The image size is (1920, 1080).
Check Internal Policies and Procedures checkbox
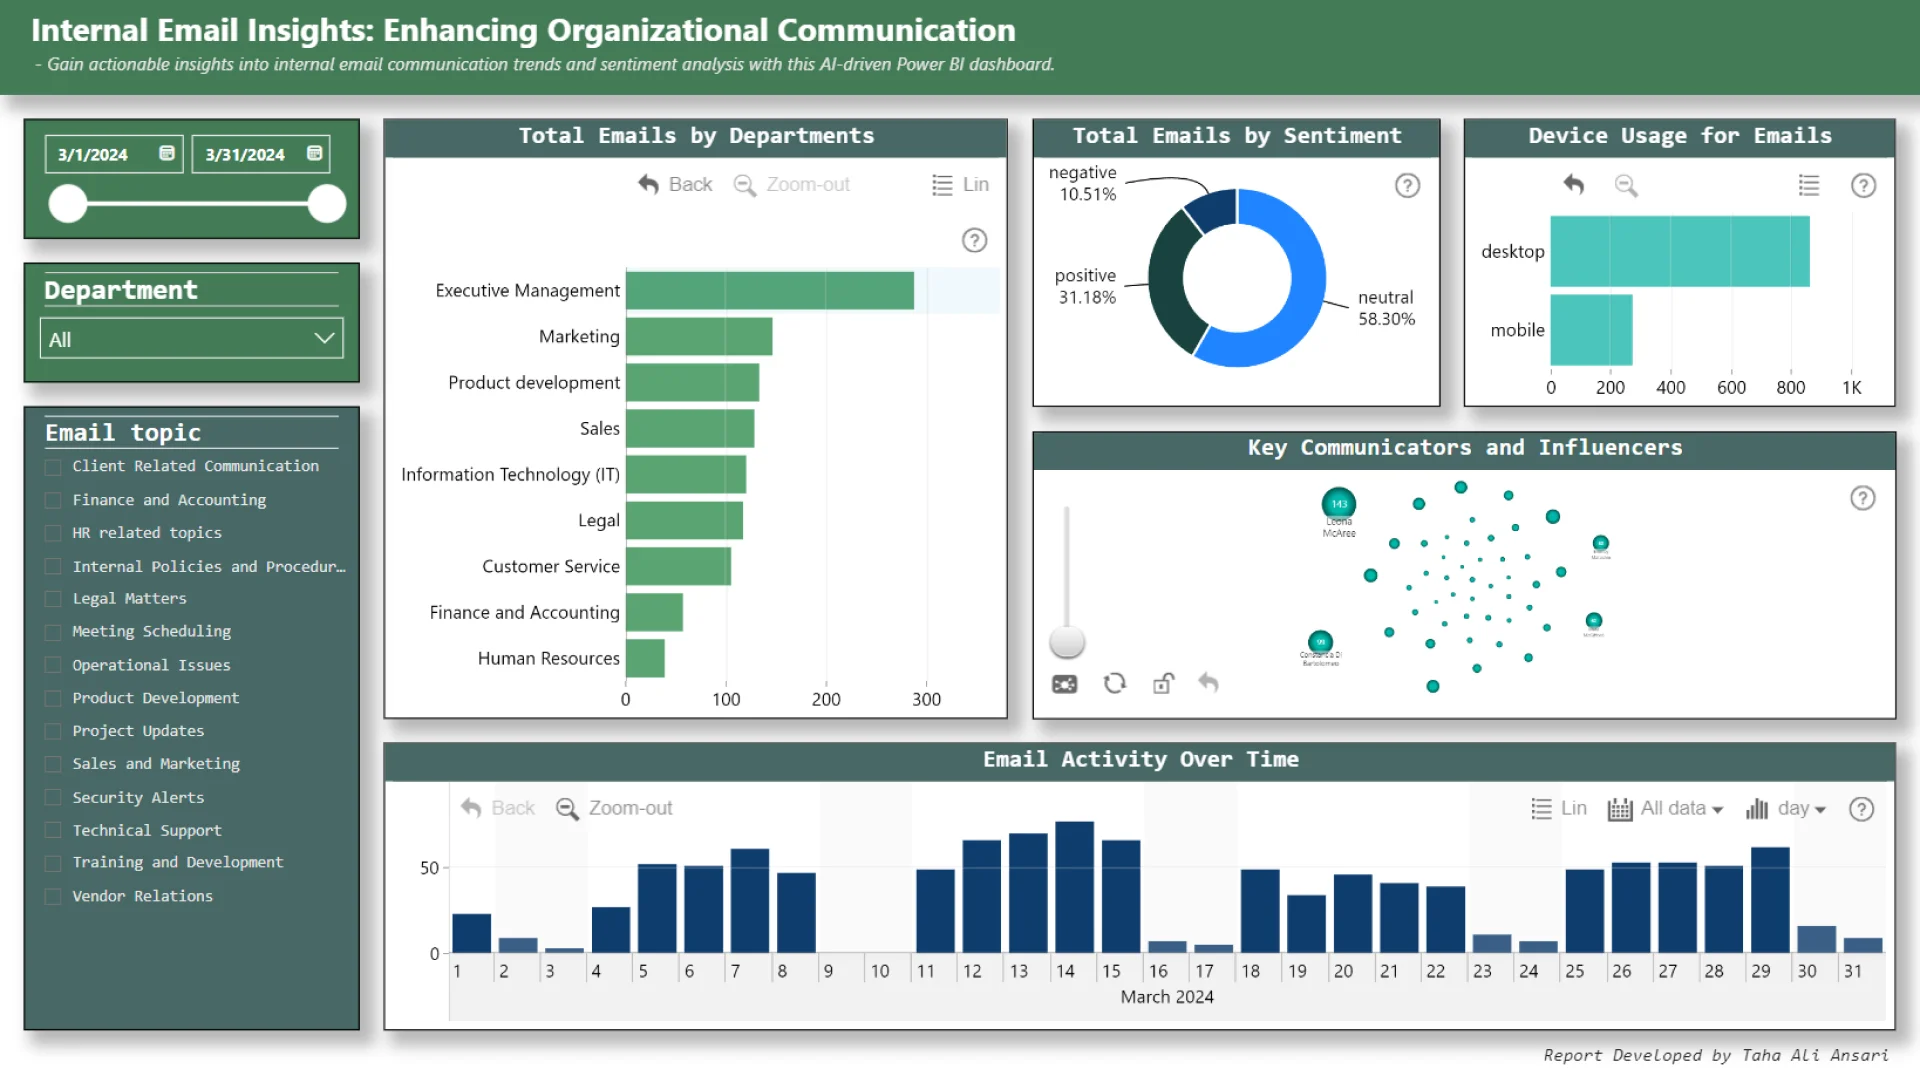click(53, 566)
